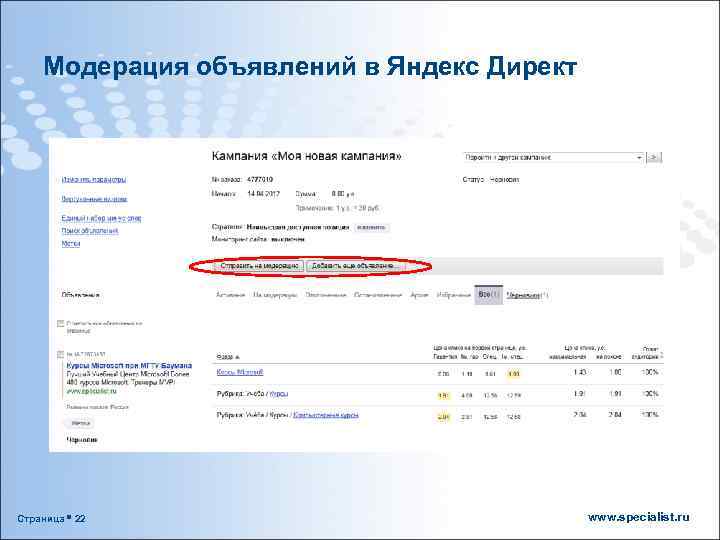The height and width of the screenshot is (540, 720).
Task: Switch to 'Черновики' ads tab
Action: (x=527, y=295)
